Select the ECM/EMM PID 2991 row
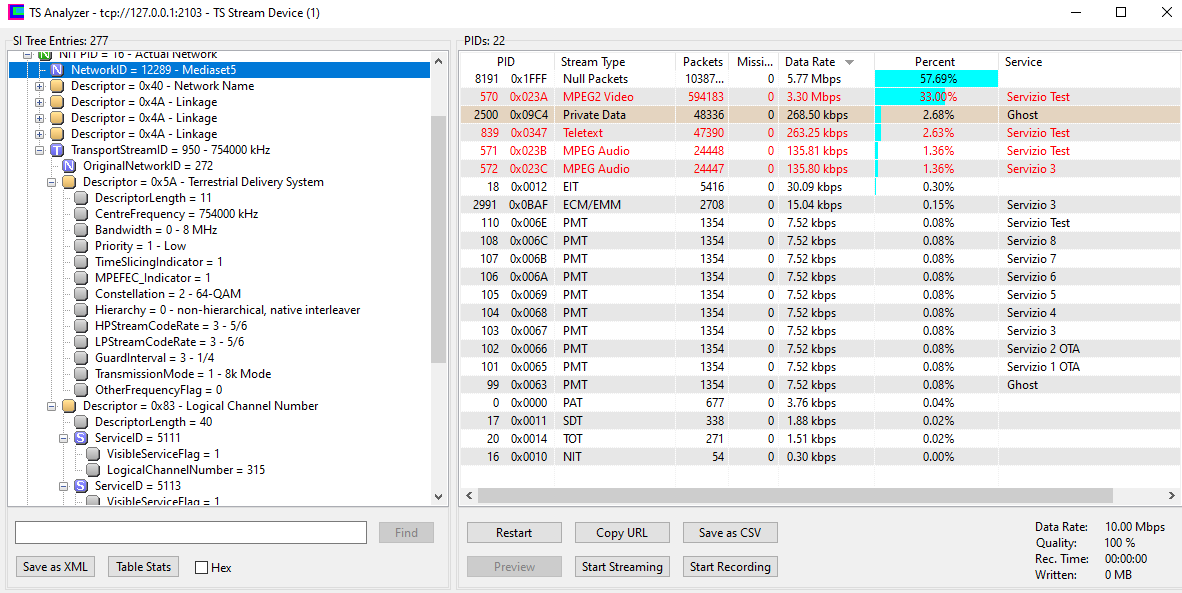Screen dimensions: 1182x593 (x=819, y=204)
